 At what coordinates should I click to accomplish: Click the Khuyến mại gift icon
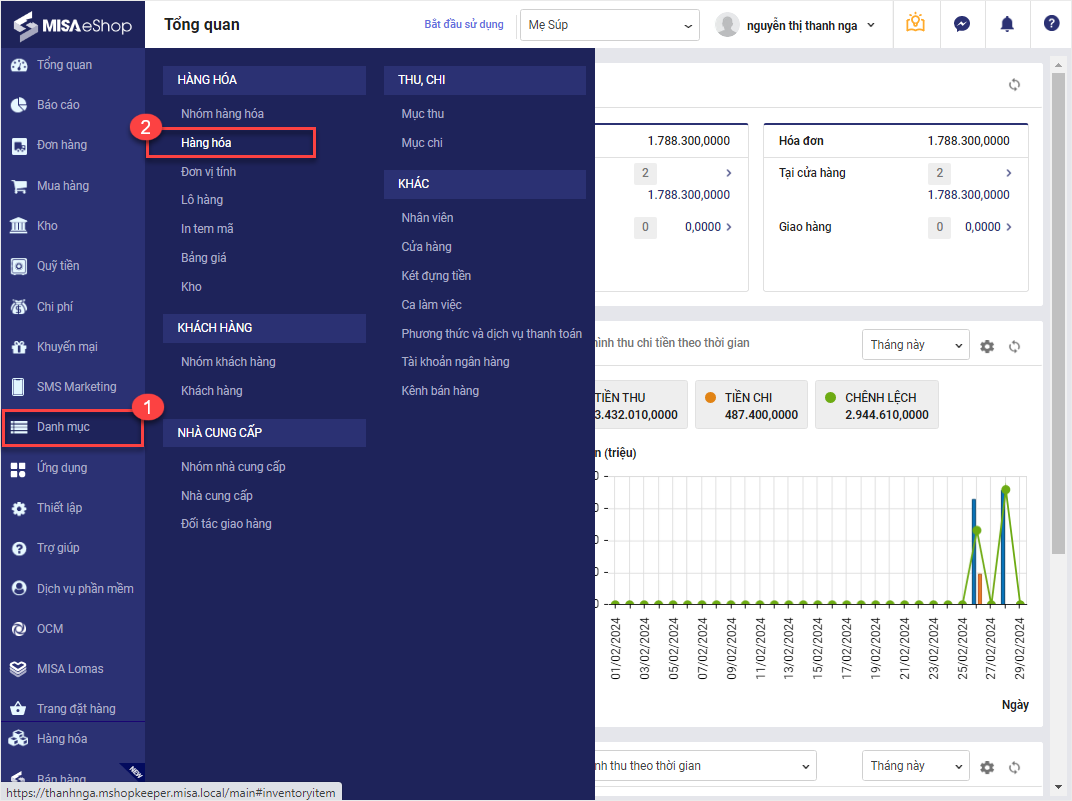[19, 347]
